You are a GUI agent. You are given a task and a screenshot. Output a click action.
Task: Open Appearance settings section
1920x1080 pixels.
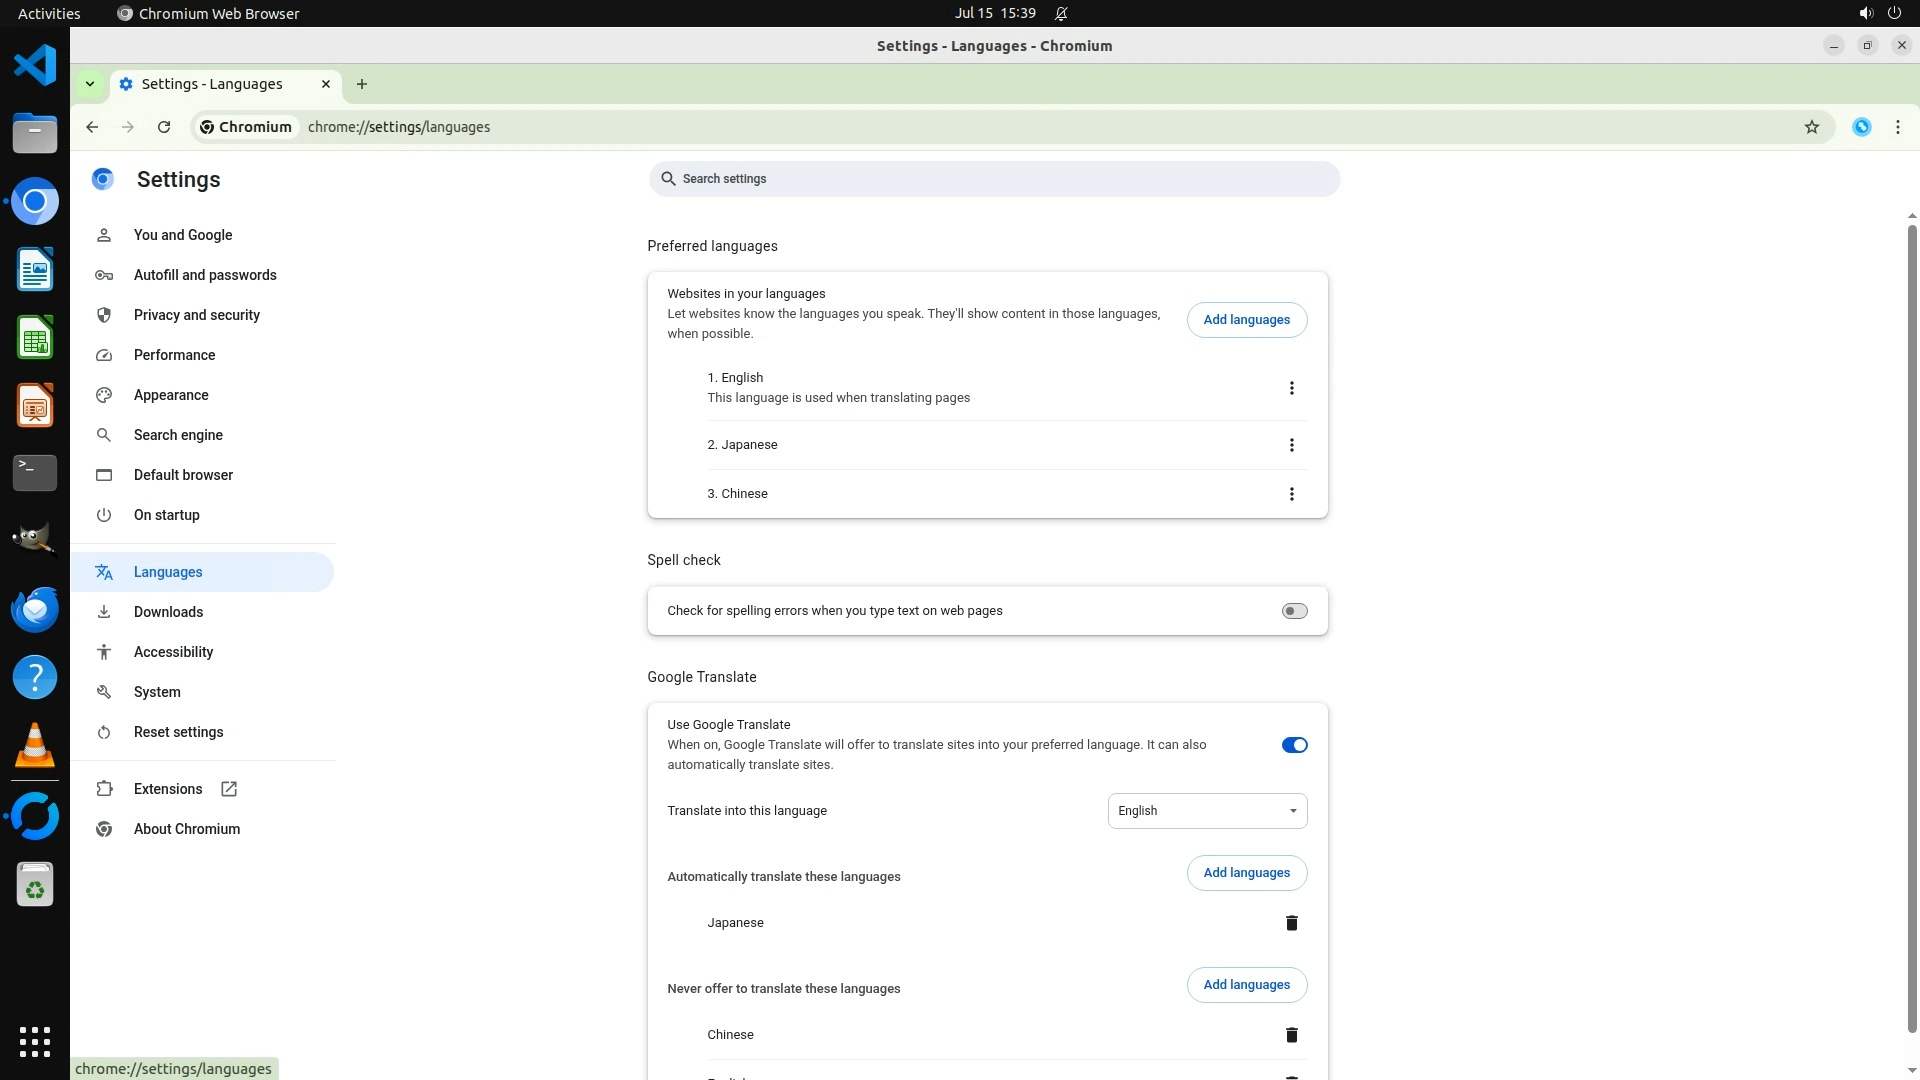click(171, 395)
